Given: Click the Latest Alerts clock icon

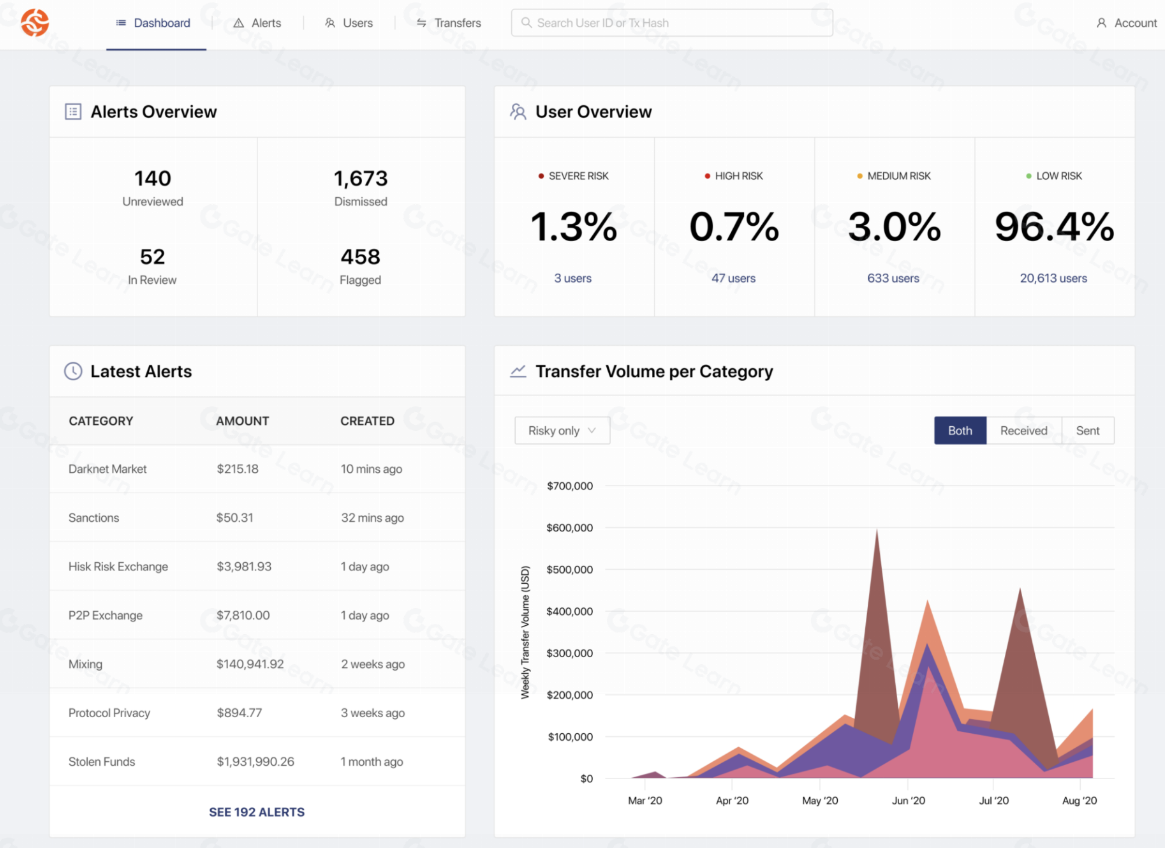Looking at the screenshot, I should click(x=73, y=371).
